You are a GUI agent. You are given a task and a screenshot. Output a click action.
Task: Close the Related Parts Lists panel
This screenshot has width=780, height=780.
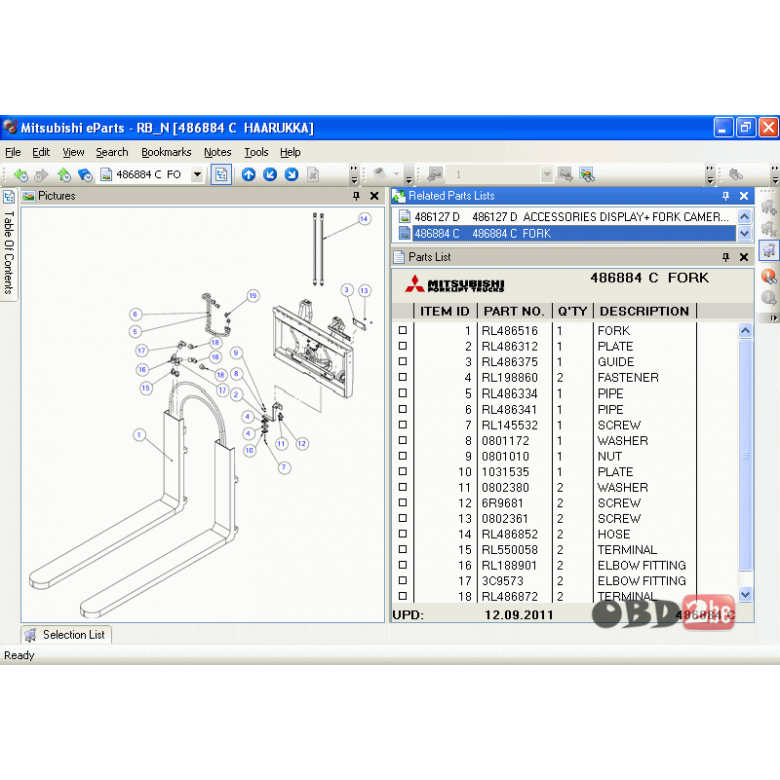tap(744, 196)
